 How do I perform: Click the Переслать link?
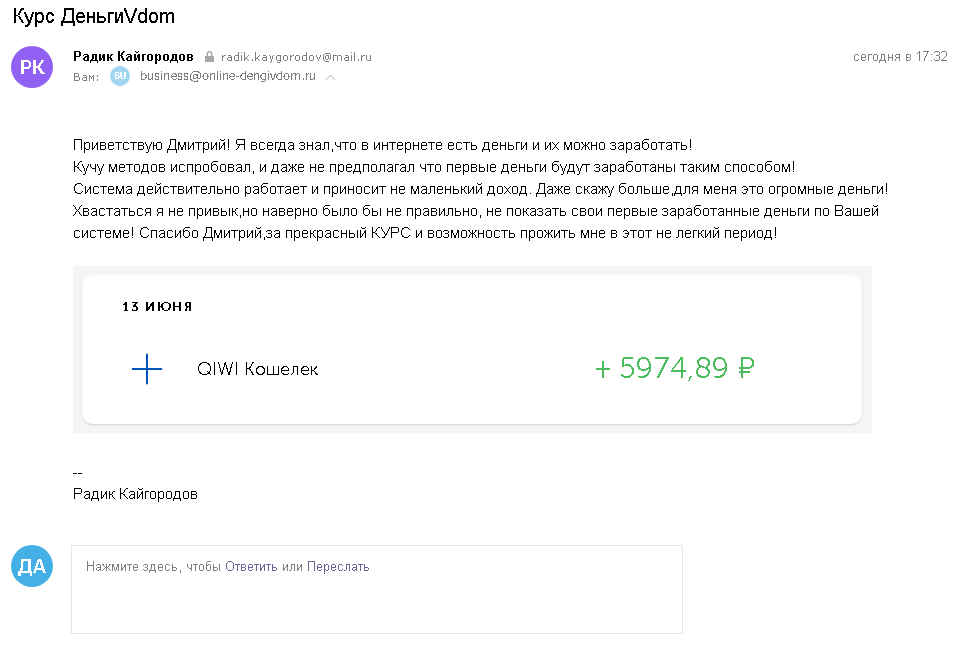338,566
